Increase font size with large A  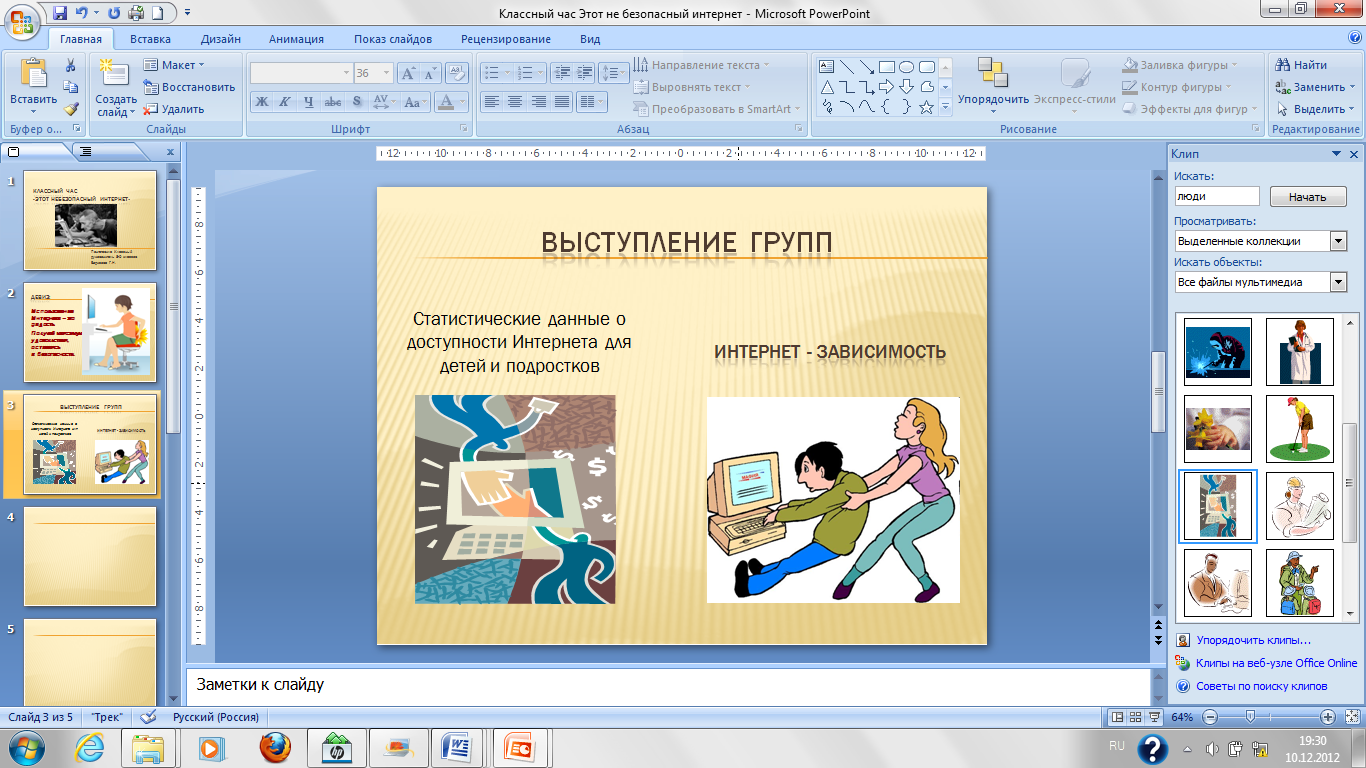click(x=408, y=73)
